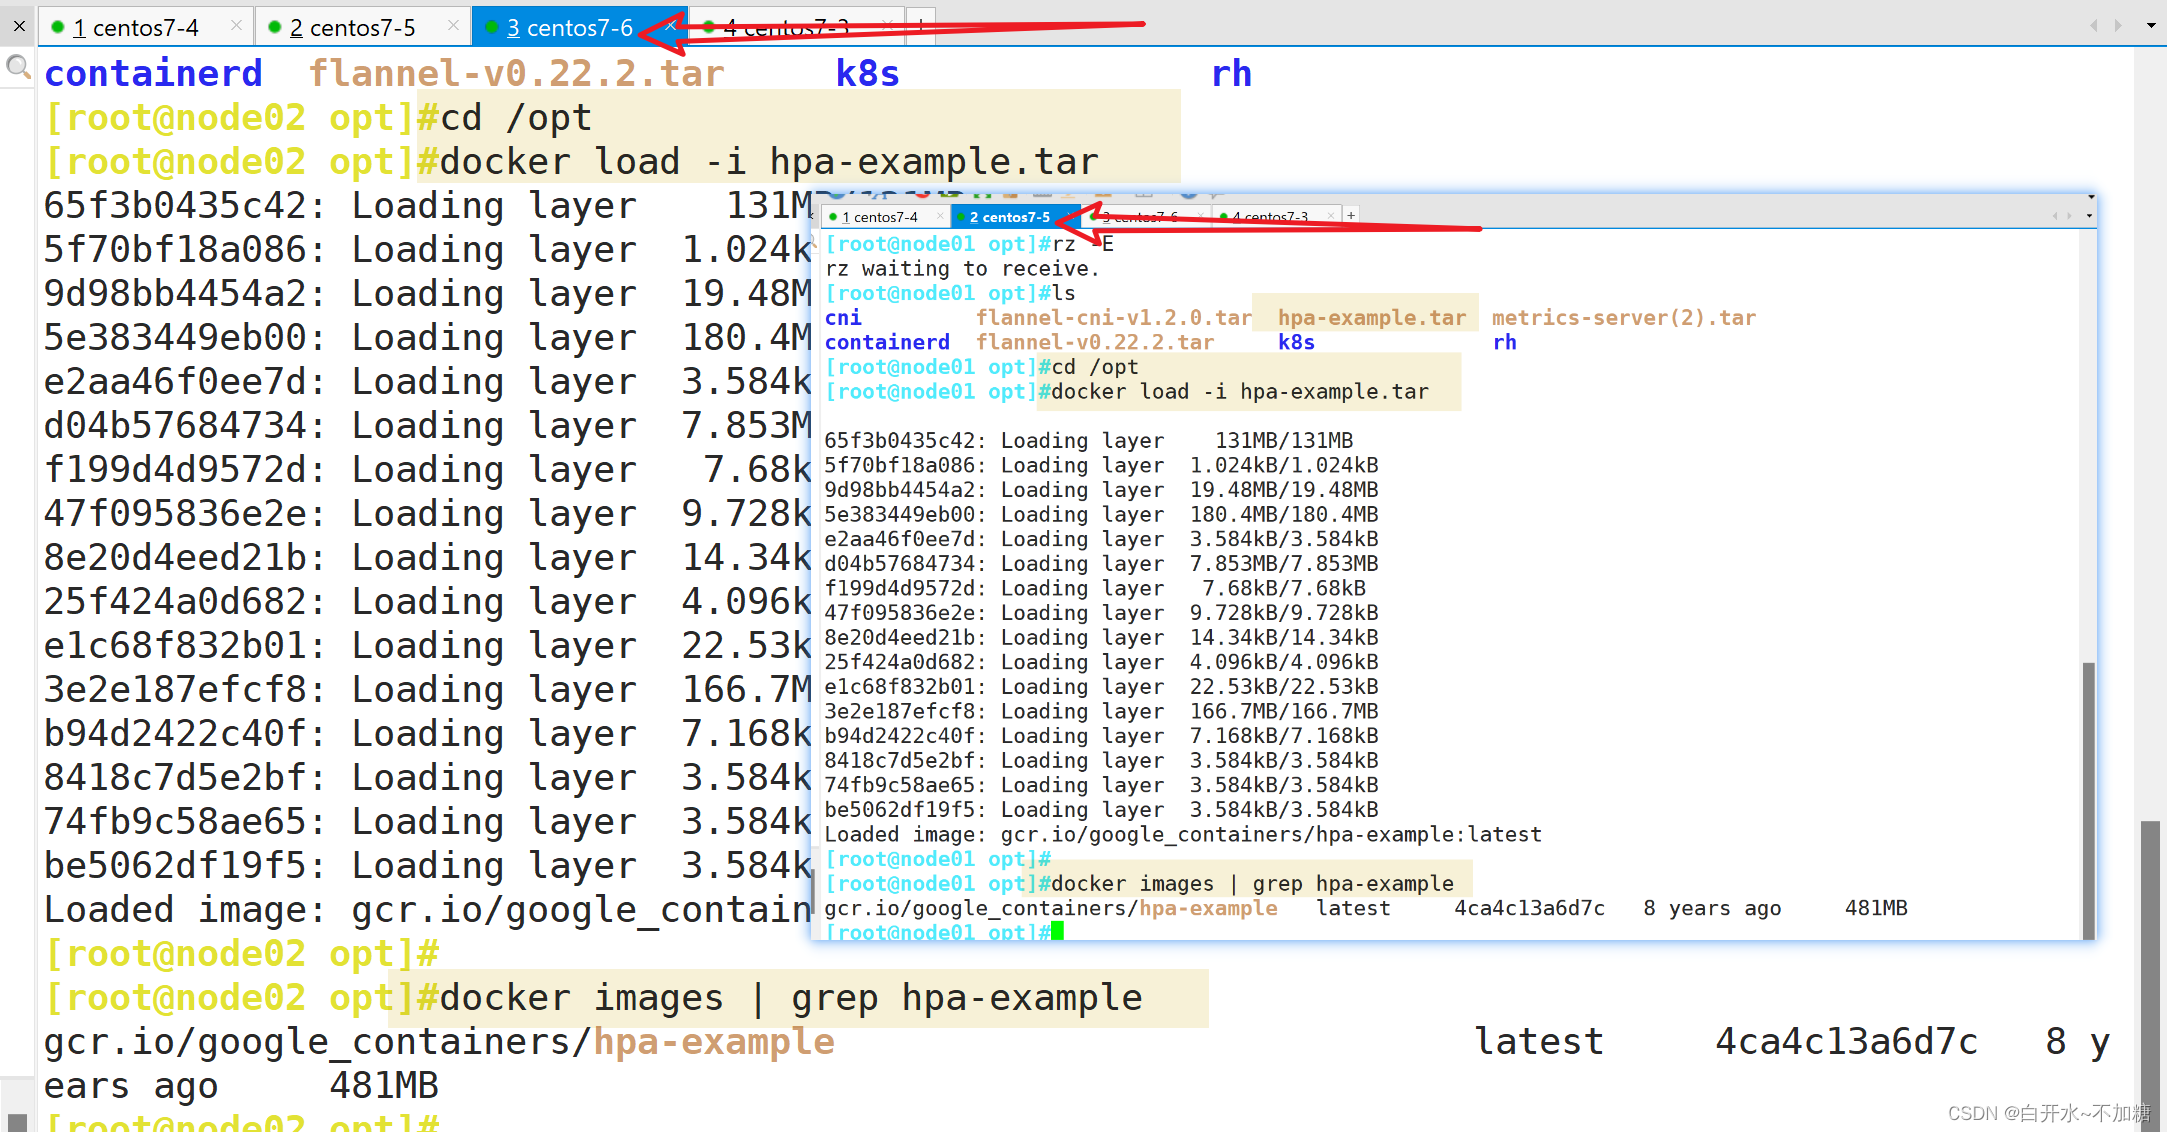The height and width of the screenshot is (1132, 2167).
Task: Click hpa-example.tar filename in inner terminal
Action: [x=1371, y=317]
